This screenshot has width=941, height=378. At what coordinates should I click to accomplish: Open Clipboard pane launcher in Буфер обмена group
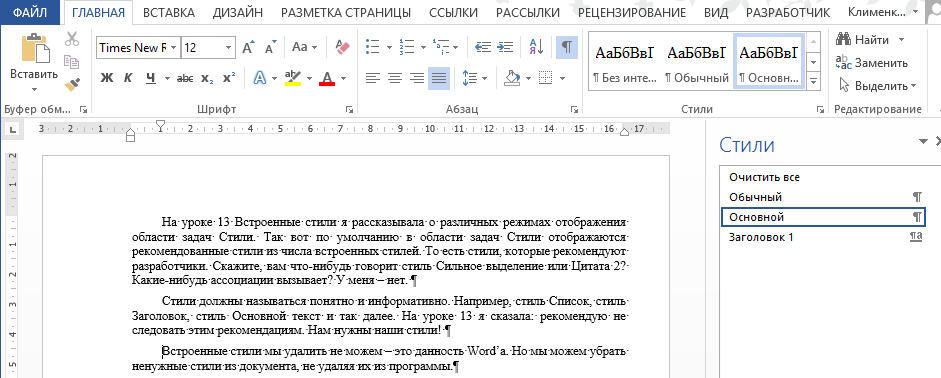83,110
